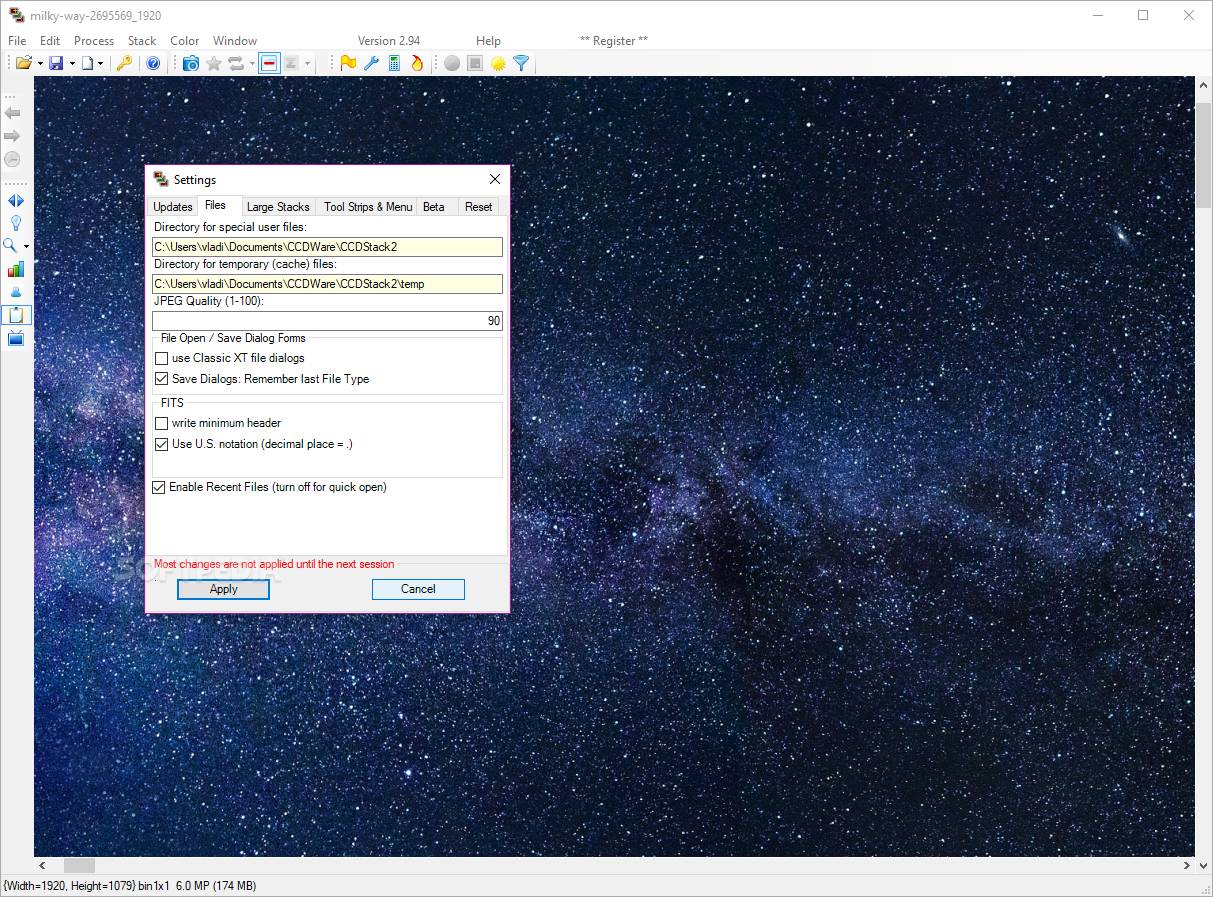Open the Color menu
The width and height of the screenshot is (1213, 897).
point(185,41)
